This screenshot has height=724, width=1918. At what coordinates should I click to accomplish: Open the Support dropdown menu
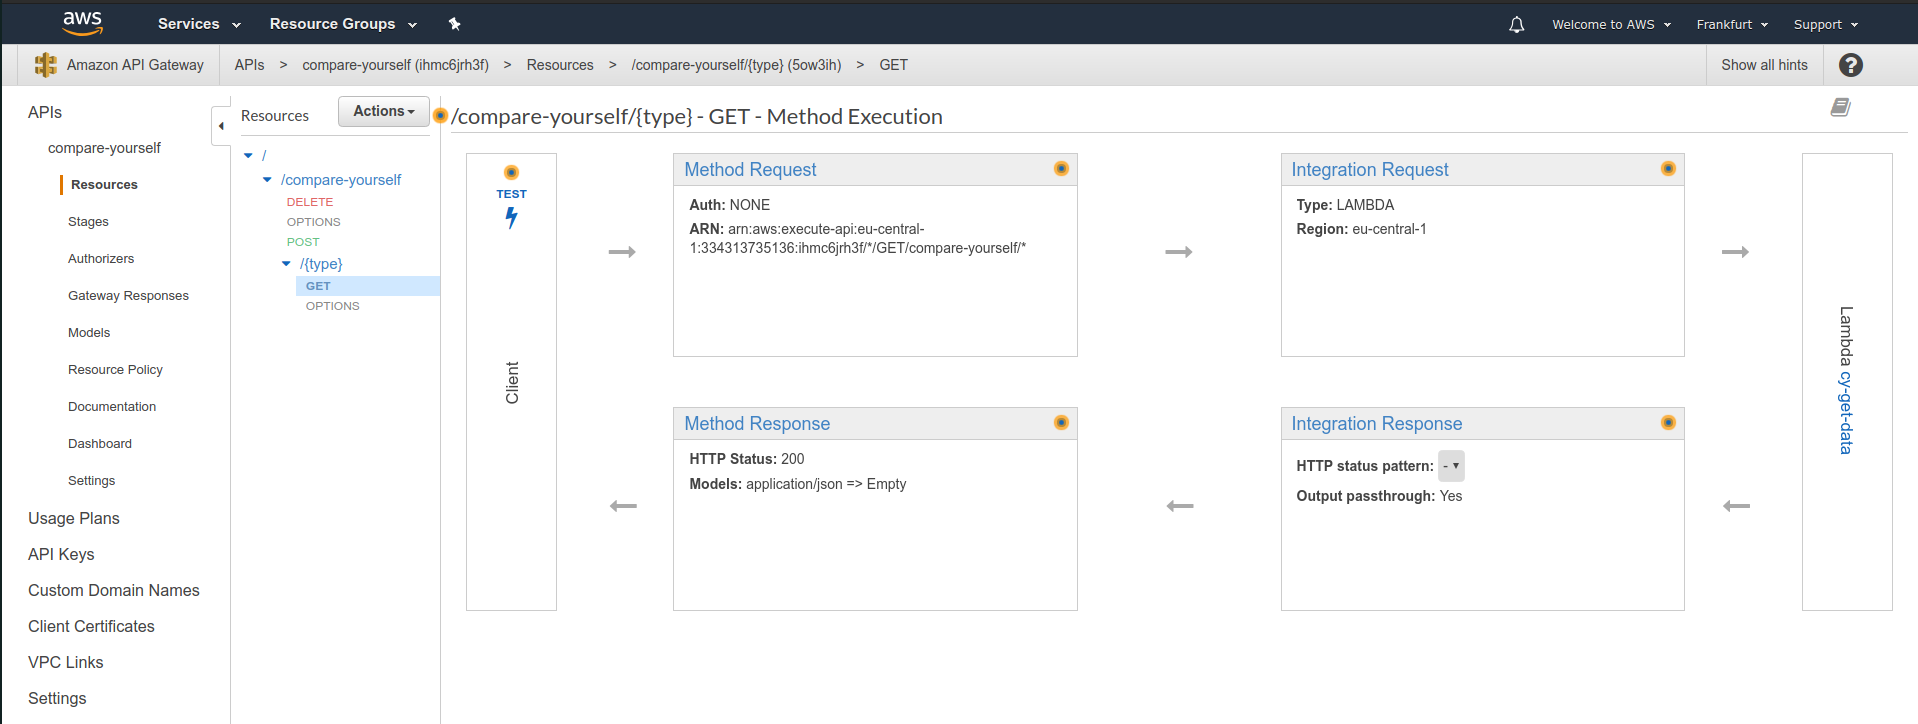tap(1825, 24)
